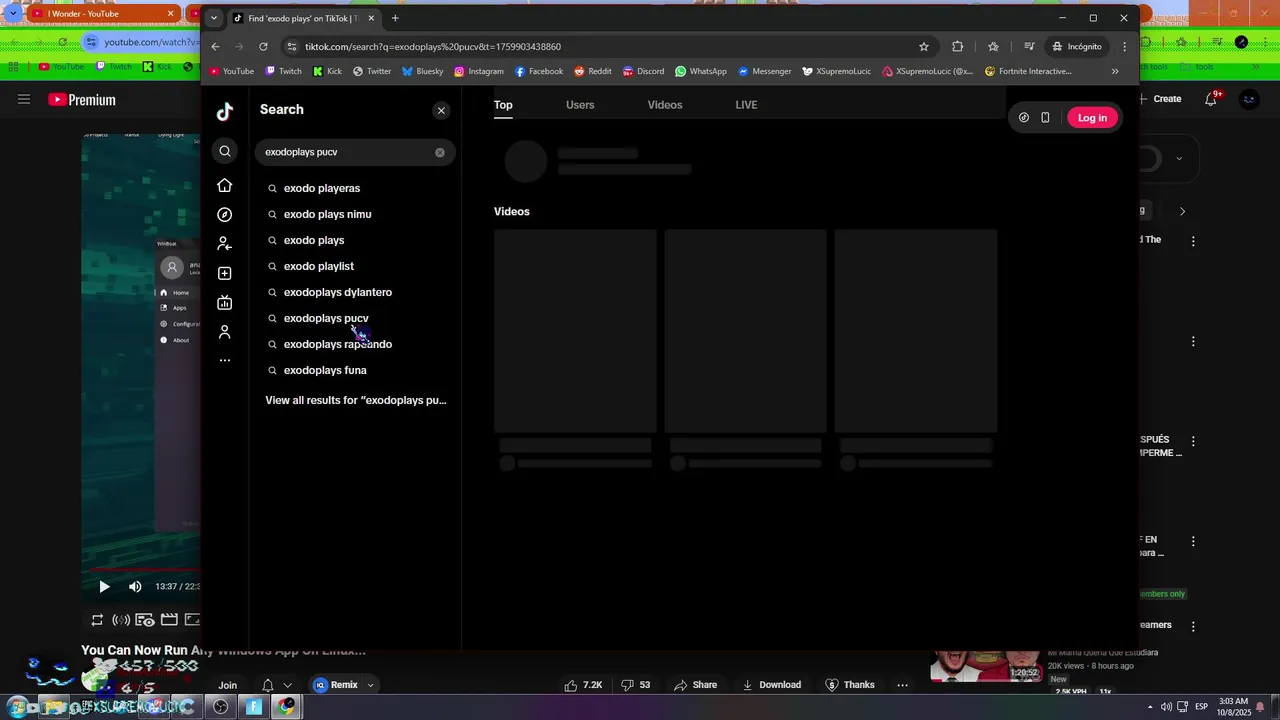View all results for exodoplays pucv
The image size is (1280, 720).
pyautogui.click(x=356, y=400)
